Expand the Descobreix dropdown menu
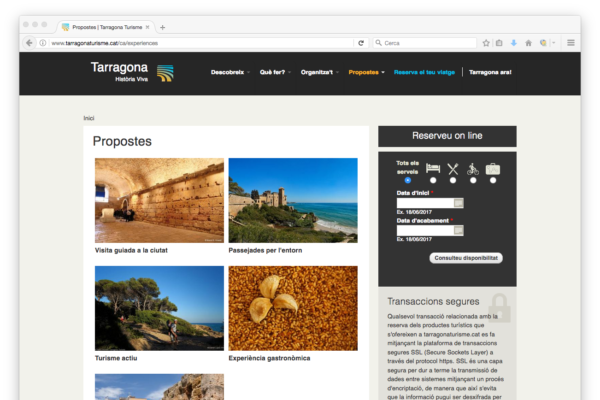The width and height of the screenshot is (600, 400). (230, 72)
